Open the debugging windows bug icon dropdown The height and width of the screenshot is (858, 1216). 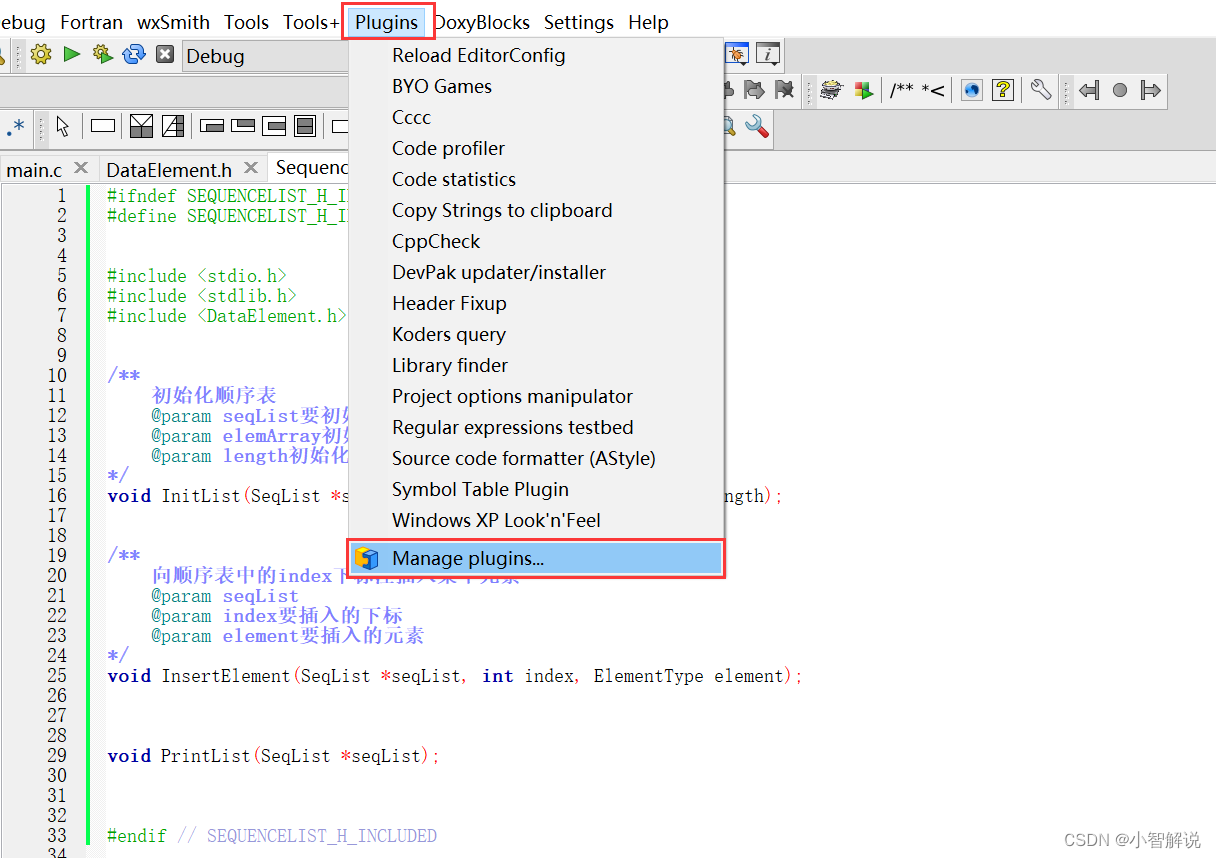(737, 54)
